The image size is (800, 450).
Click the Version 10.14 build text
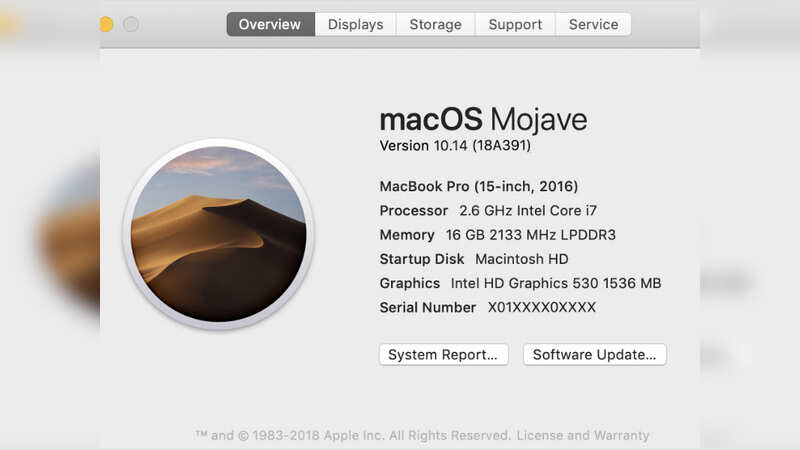click(455, 146)
